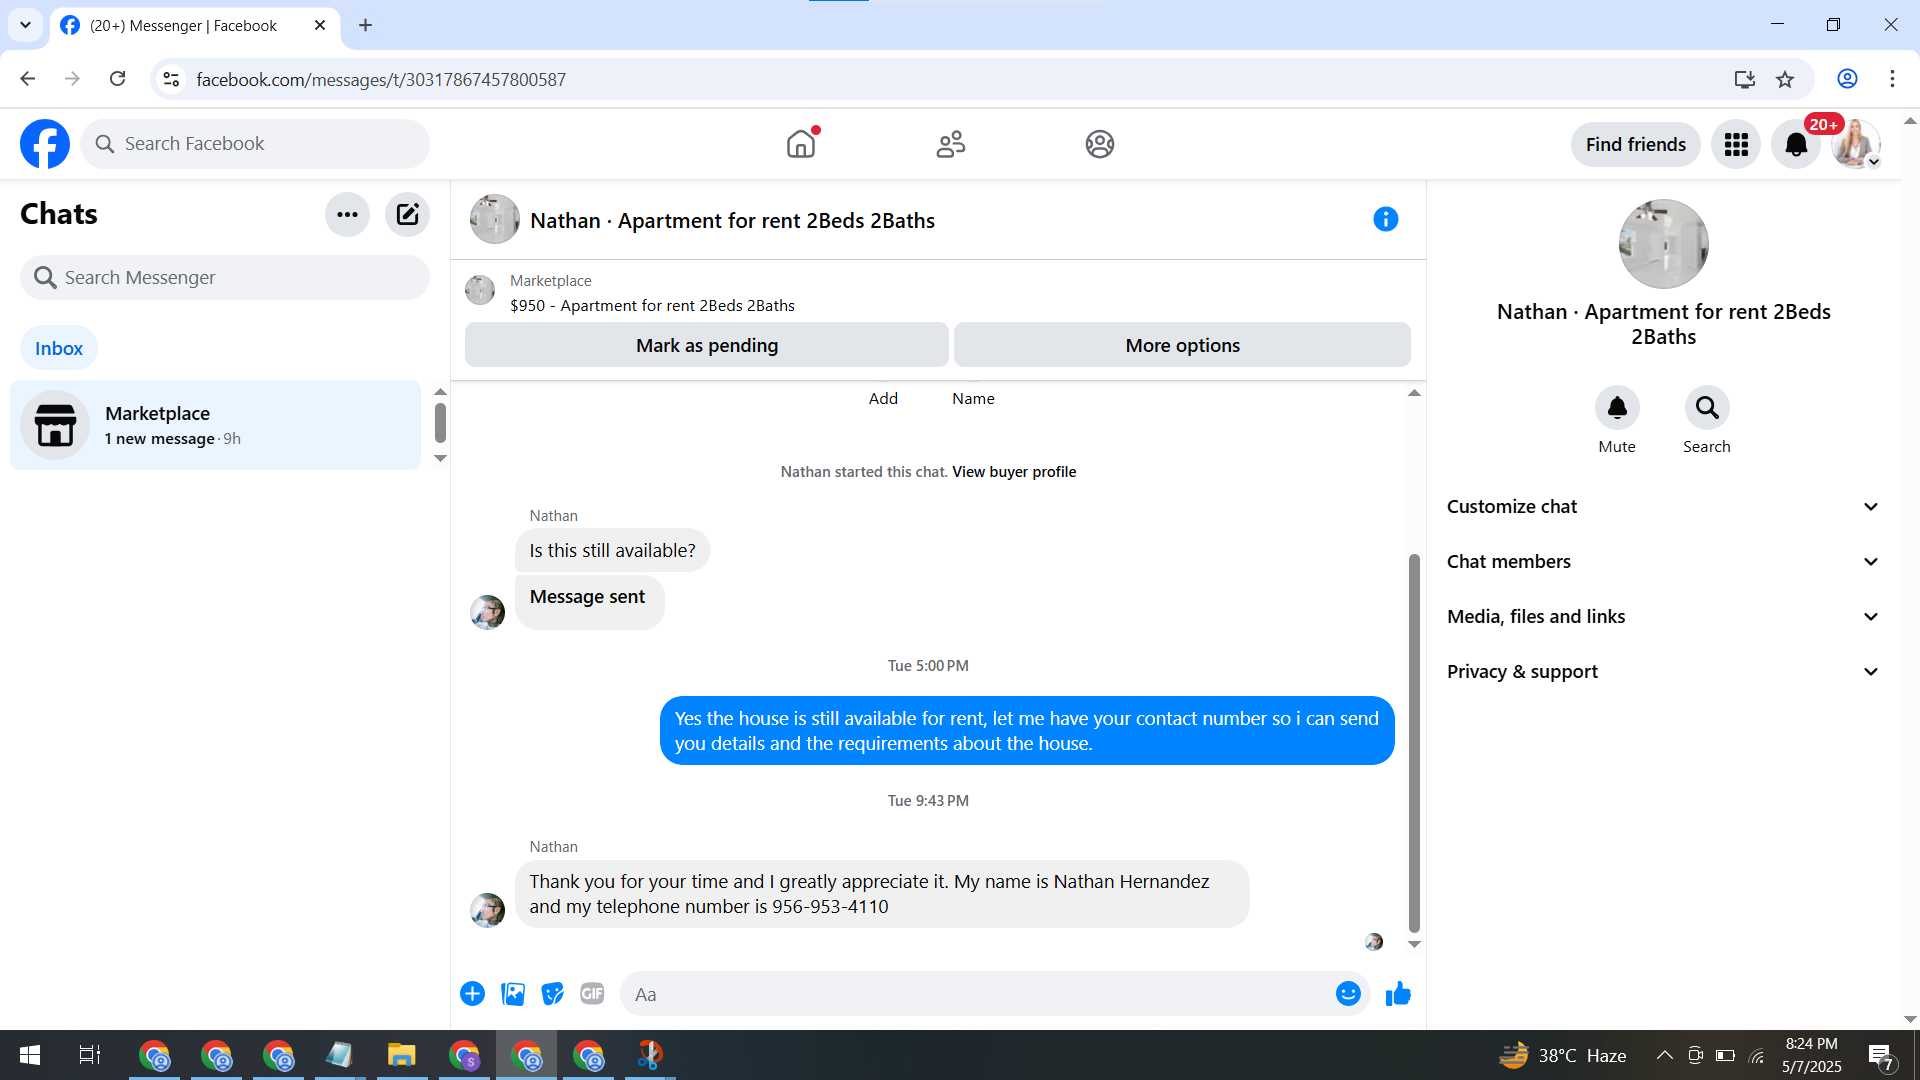Start a new message with the compose icon
This screenshot has width=1920, height=1080.
click(407, 214)
